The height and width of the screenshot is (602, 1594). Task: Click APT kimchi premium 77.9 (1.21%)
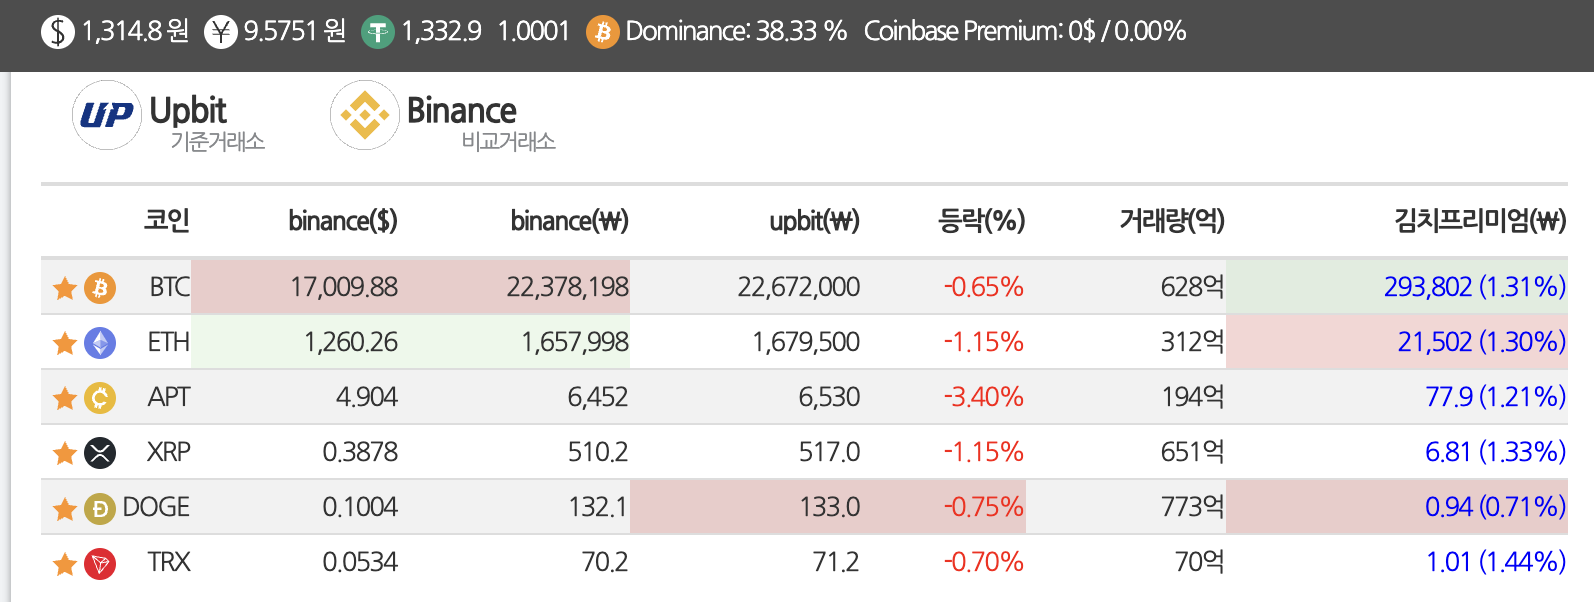click(x=1496, y=397)
